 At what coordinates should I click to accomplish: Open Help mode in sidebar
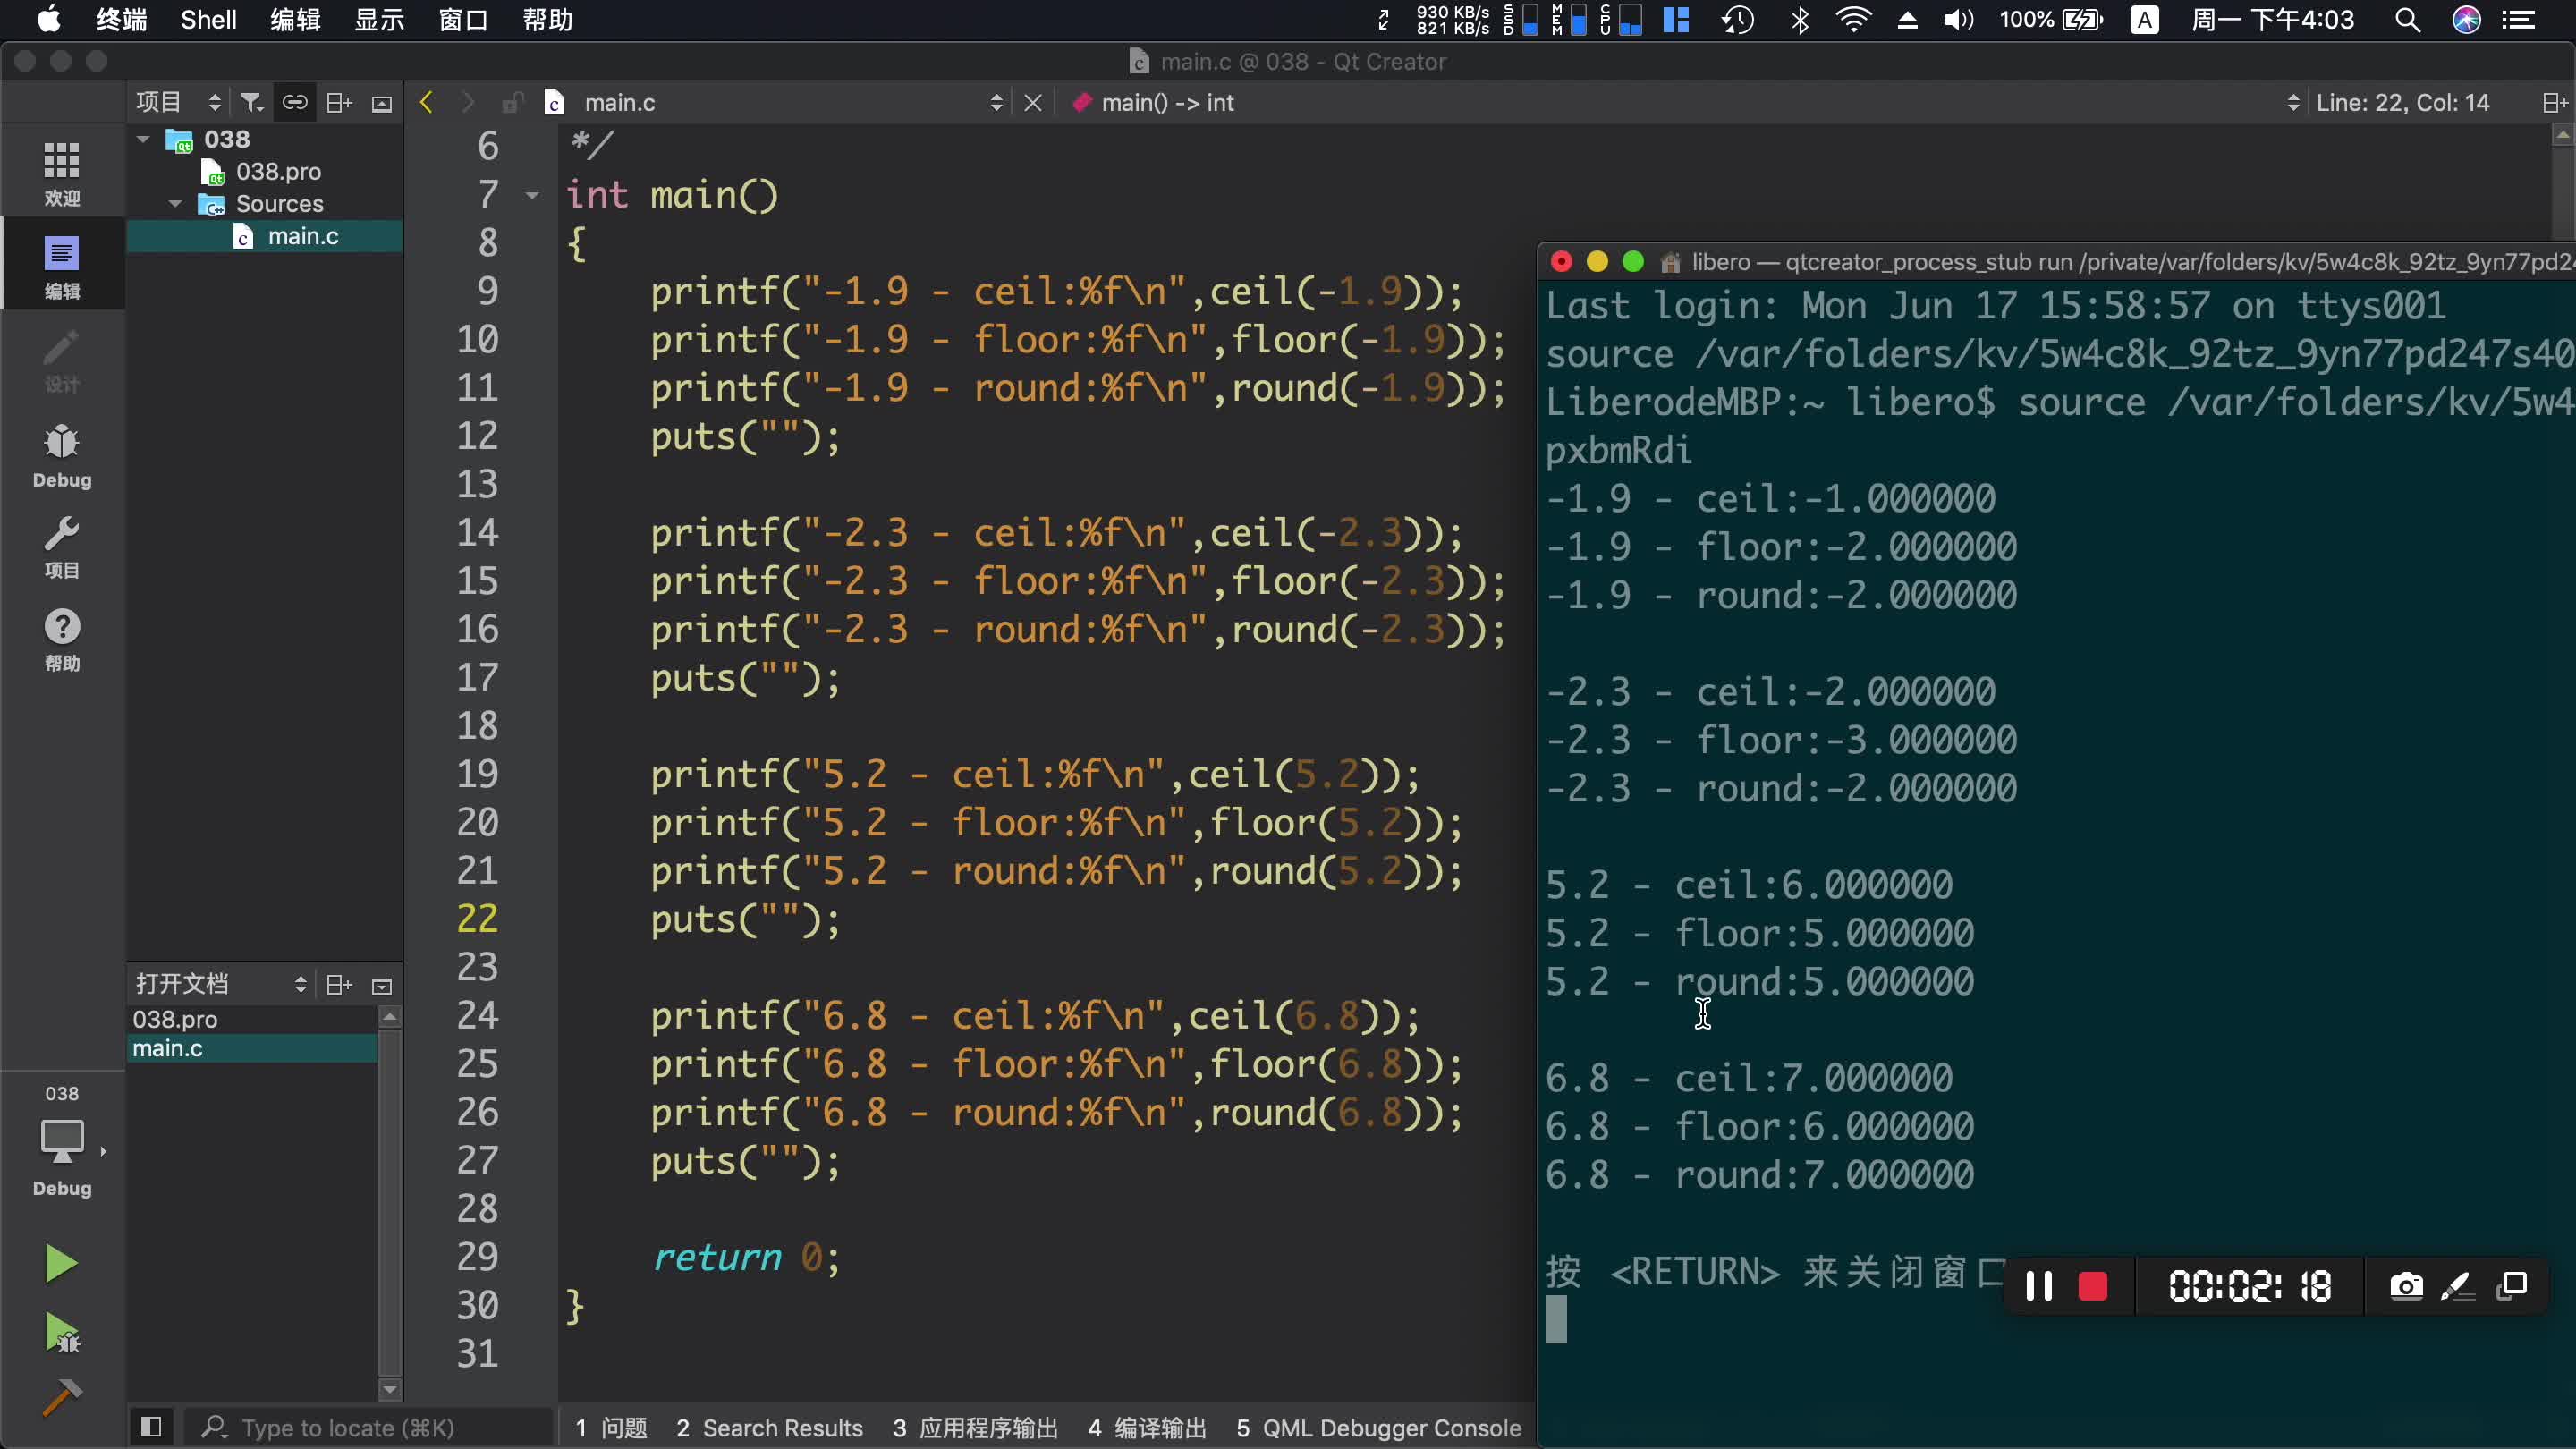pyautogui.click(x=62, y=640)
